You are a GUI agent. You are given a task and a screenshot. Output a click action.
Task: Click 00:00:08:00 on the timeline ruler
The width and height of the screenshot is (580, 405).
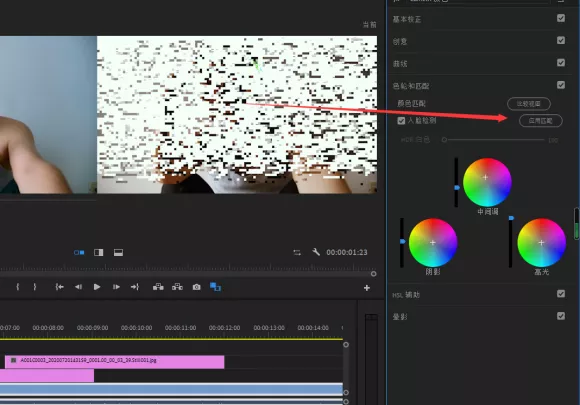[x=48, y=328]
